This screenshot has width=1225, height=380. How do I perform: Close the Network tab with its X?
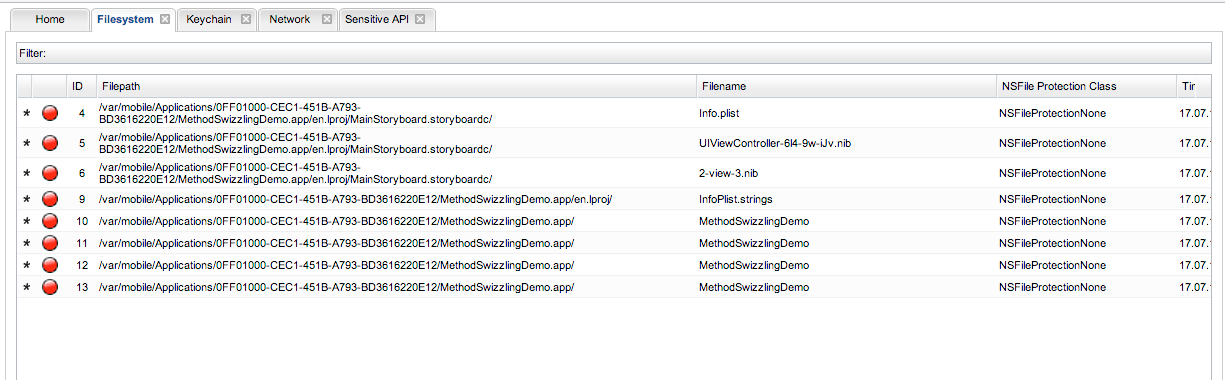click(x=326, y=19)
